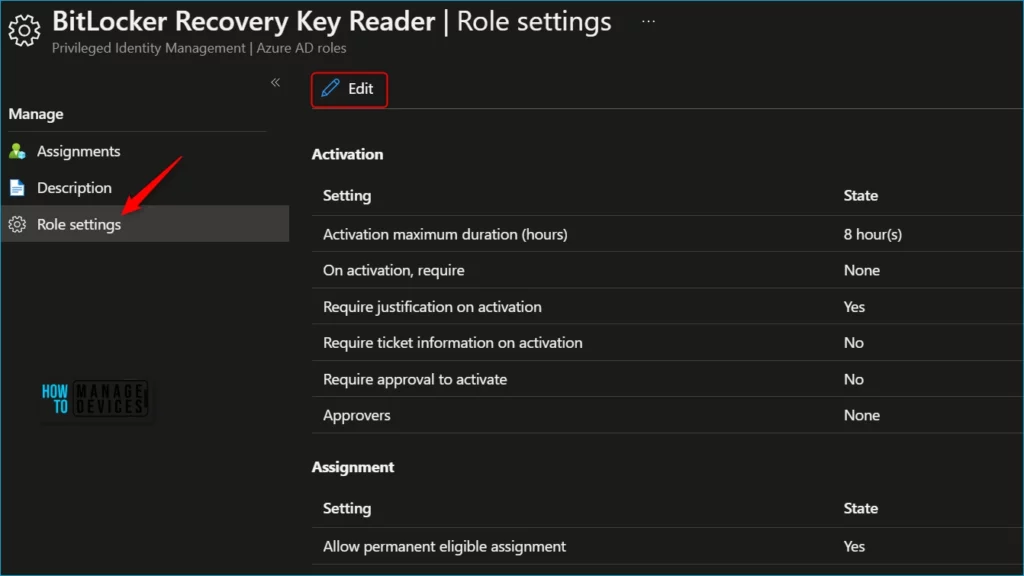Select Require justification on activation setting
1024x576 pixels.
432,306
